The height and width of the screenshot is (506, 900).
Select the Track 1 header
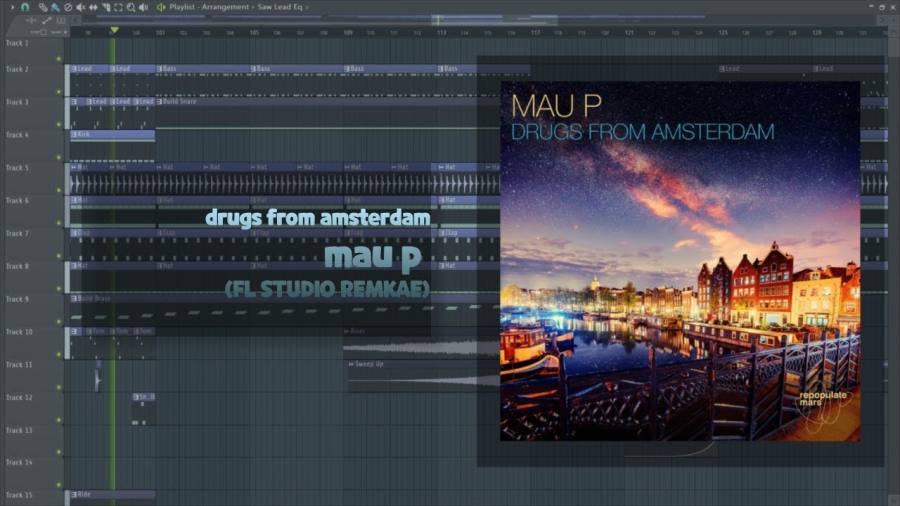33,50
